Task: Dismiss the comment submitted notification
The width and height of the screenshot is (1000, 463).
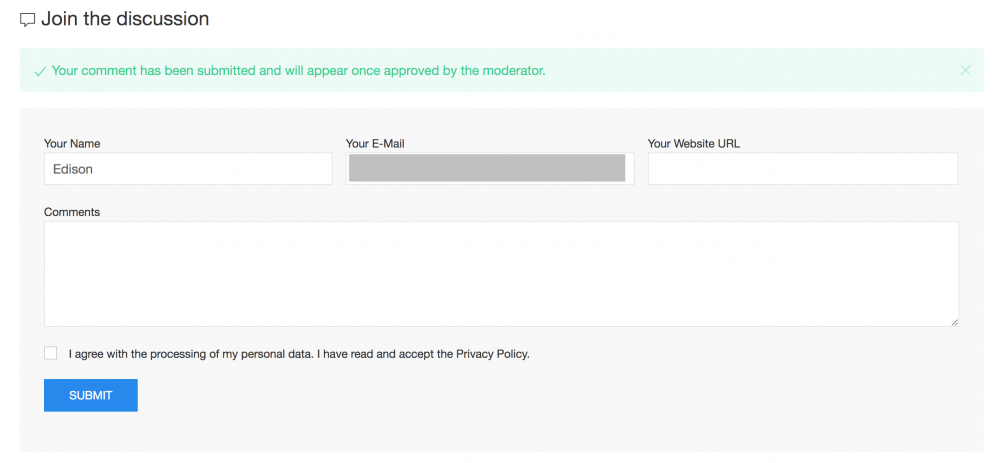Action: pos(965,70)
